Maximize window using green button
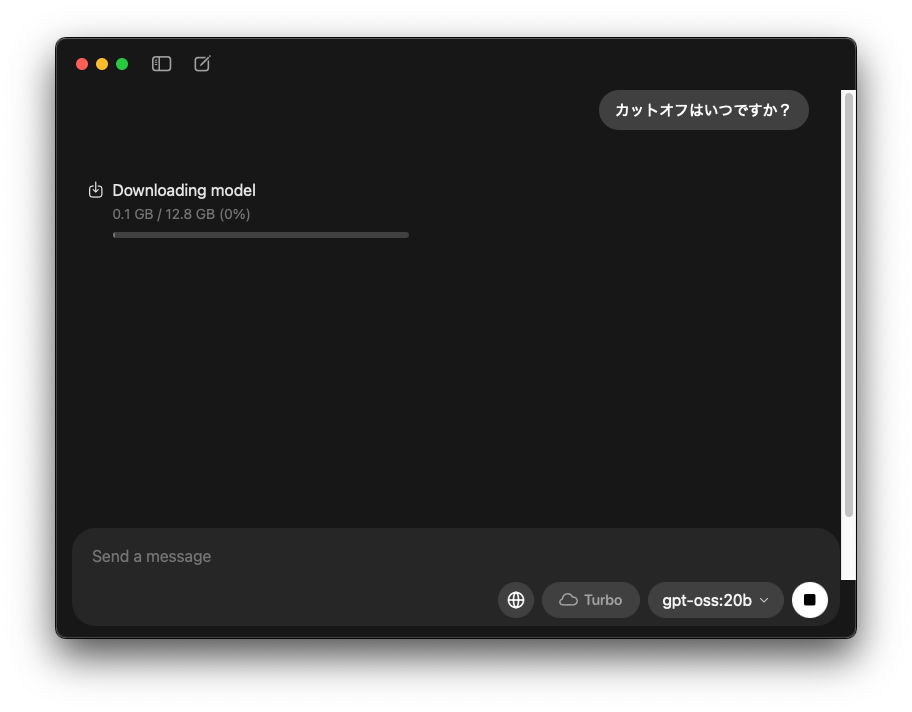Viewport: 912px width, 712px height. [122, 64]
